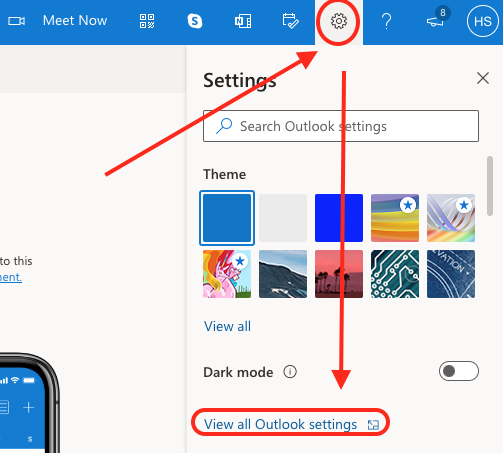503x453 pixels.
Task: Choose the rainbow stripes theme thumbnail
Action: tap(395, 218)
